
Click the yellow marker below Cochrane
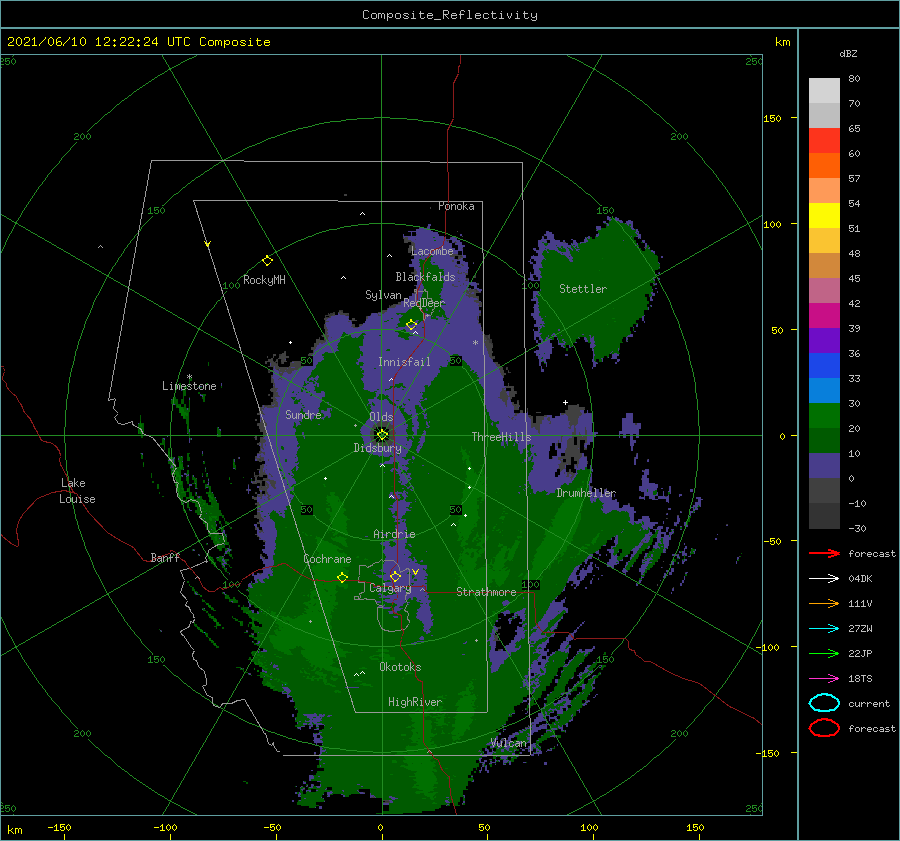coord(342,577)
